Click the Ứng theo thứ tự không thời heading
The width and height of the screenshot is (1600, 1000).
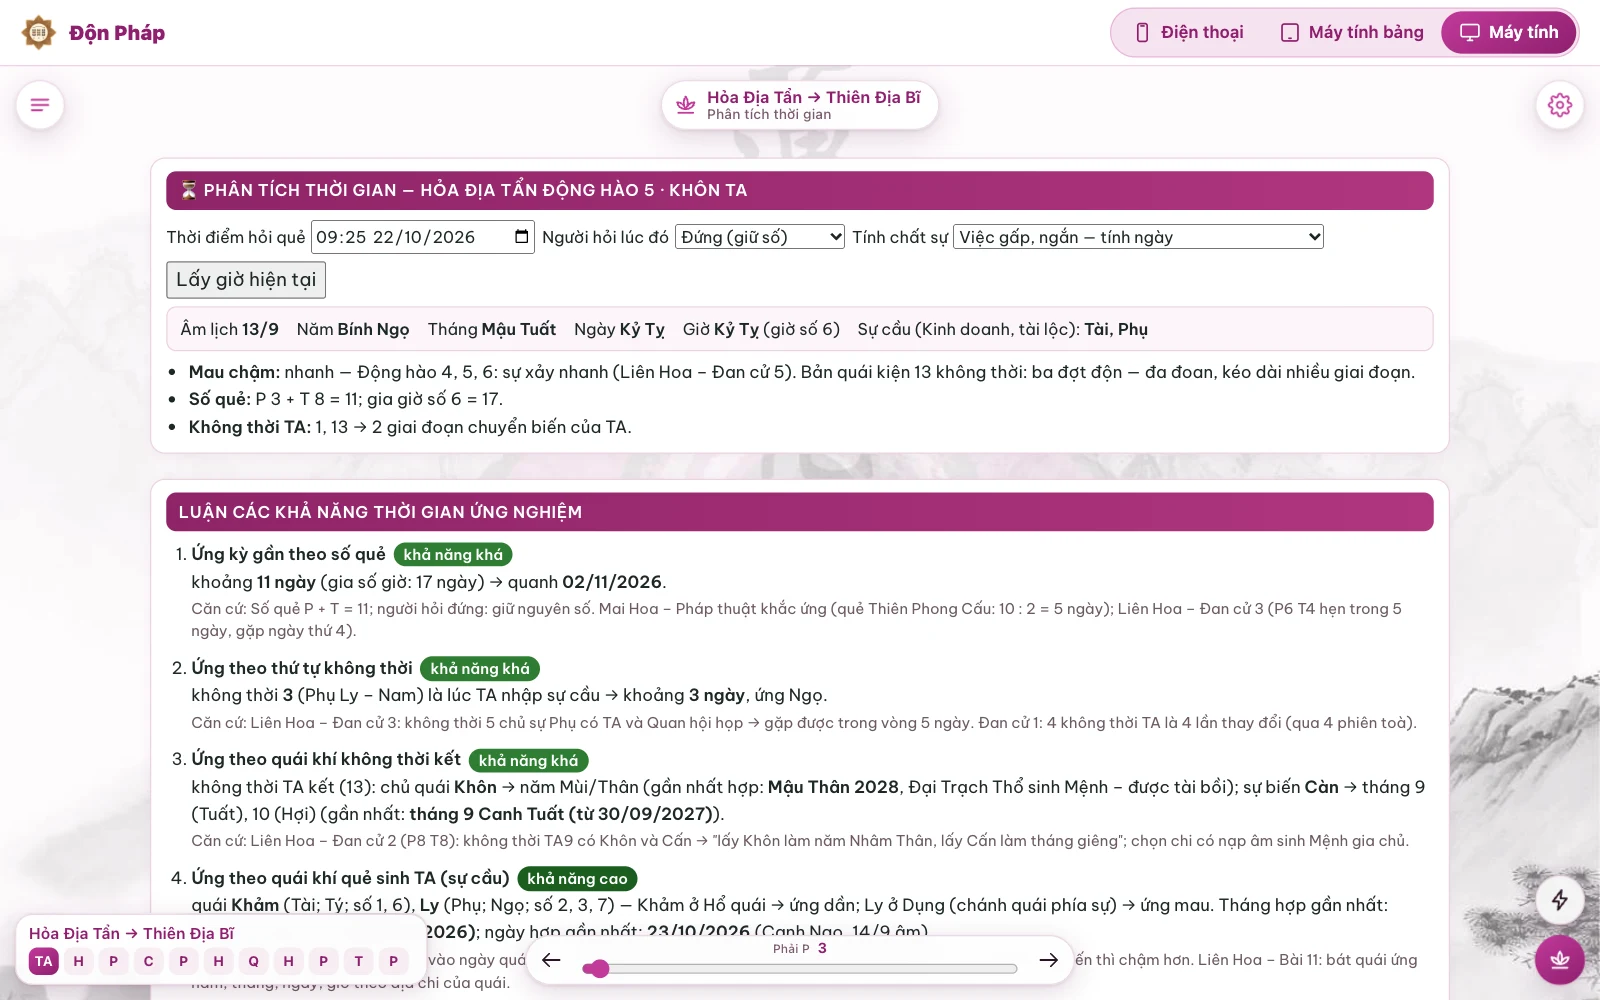point(302,668)
